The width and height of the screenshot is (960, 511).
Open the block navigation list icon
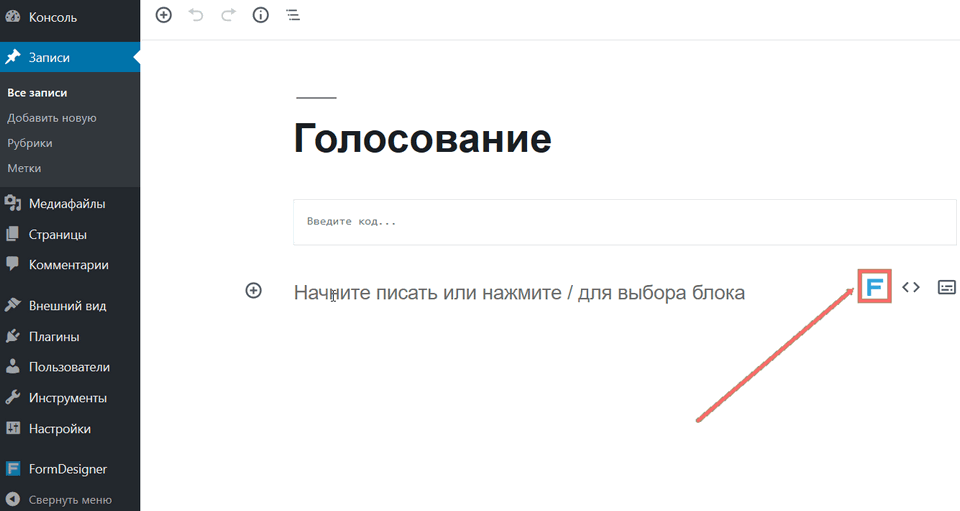pyautogui.click(x=293, y=15)
